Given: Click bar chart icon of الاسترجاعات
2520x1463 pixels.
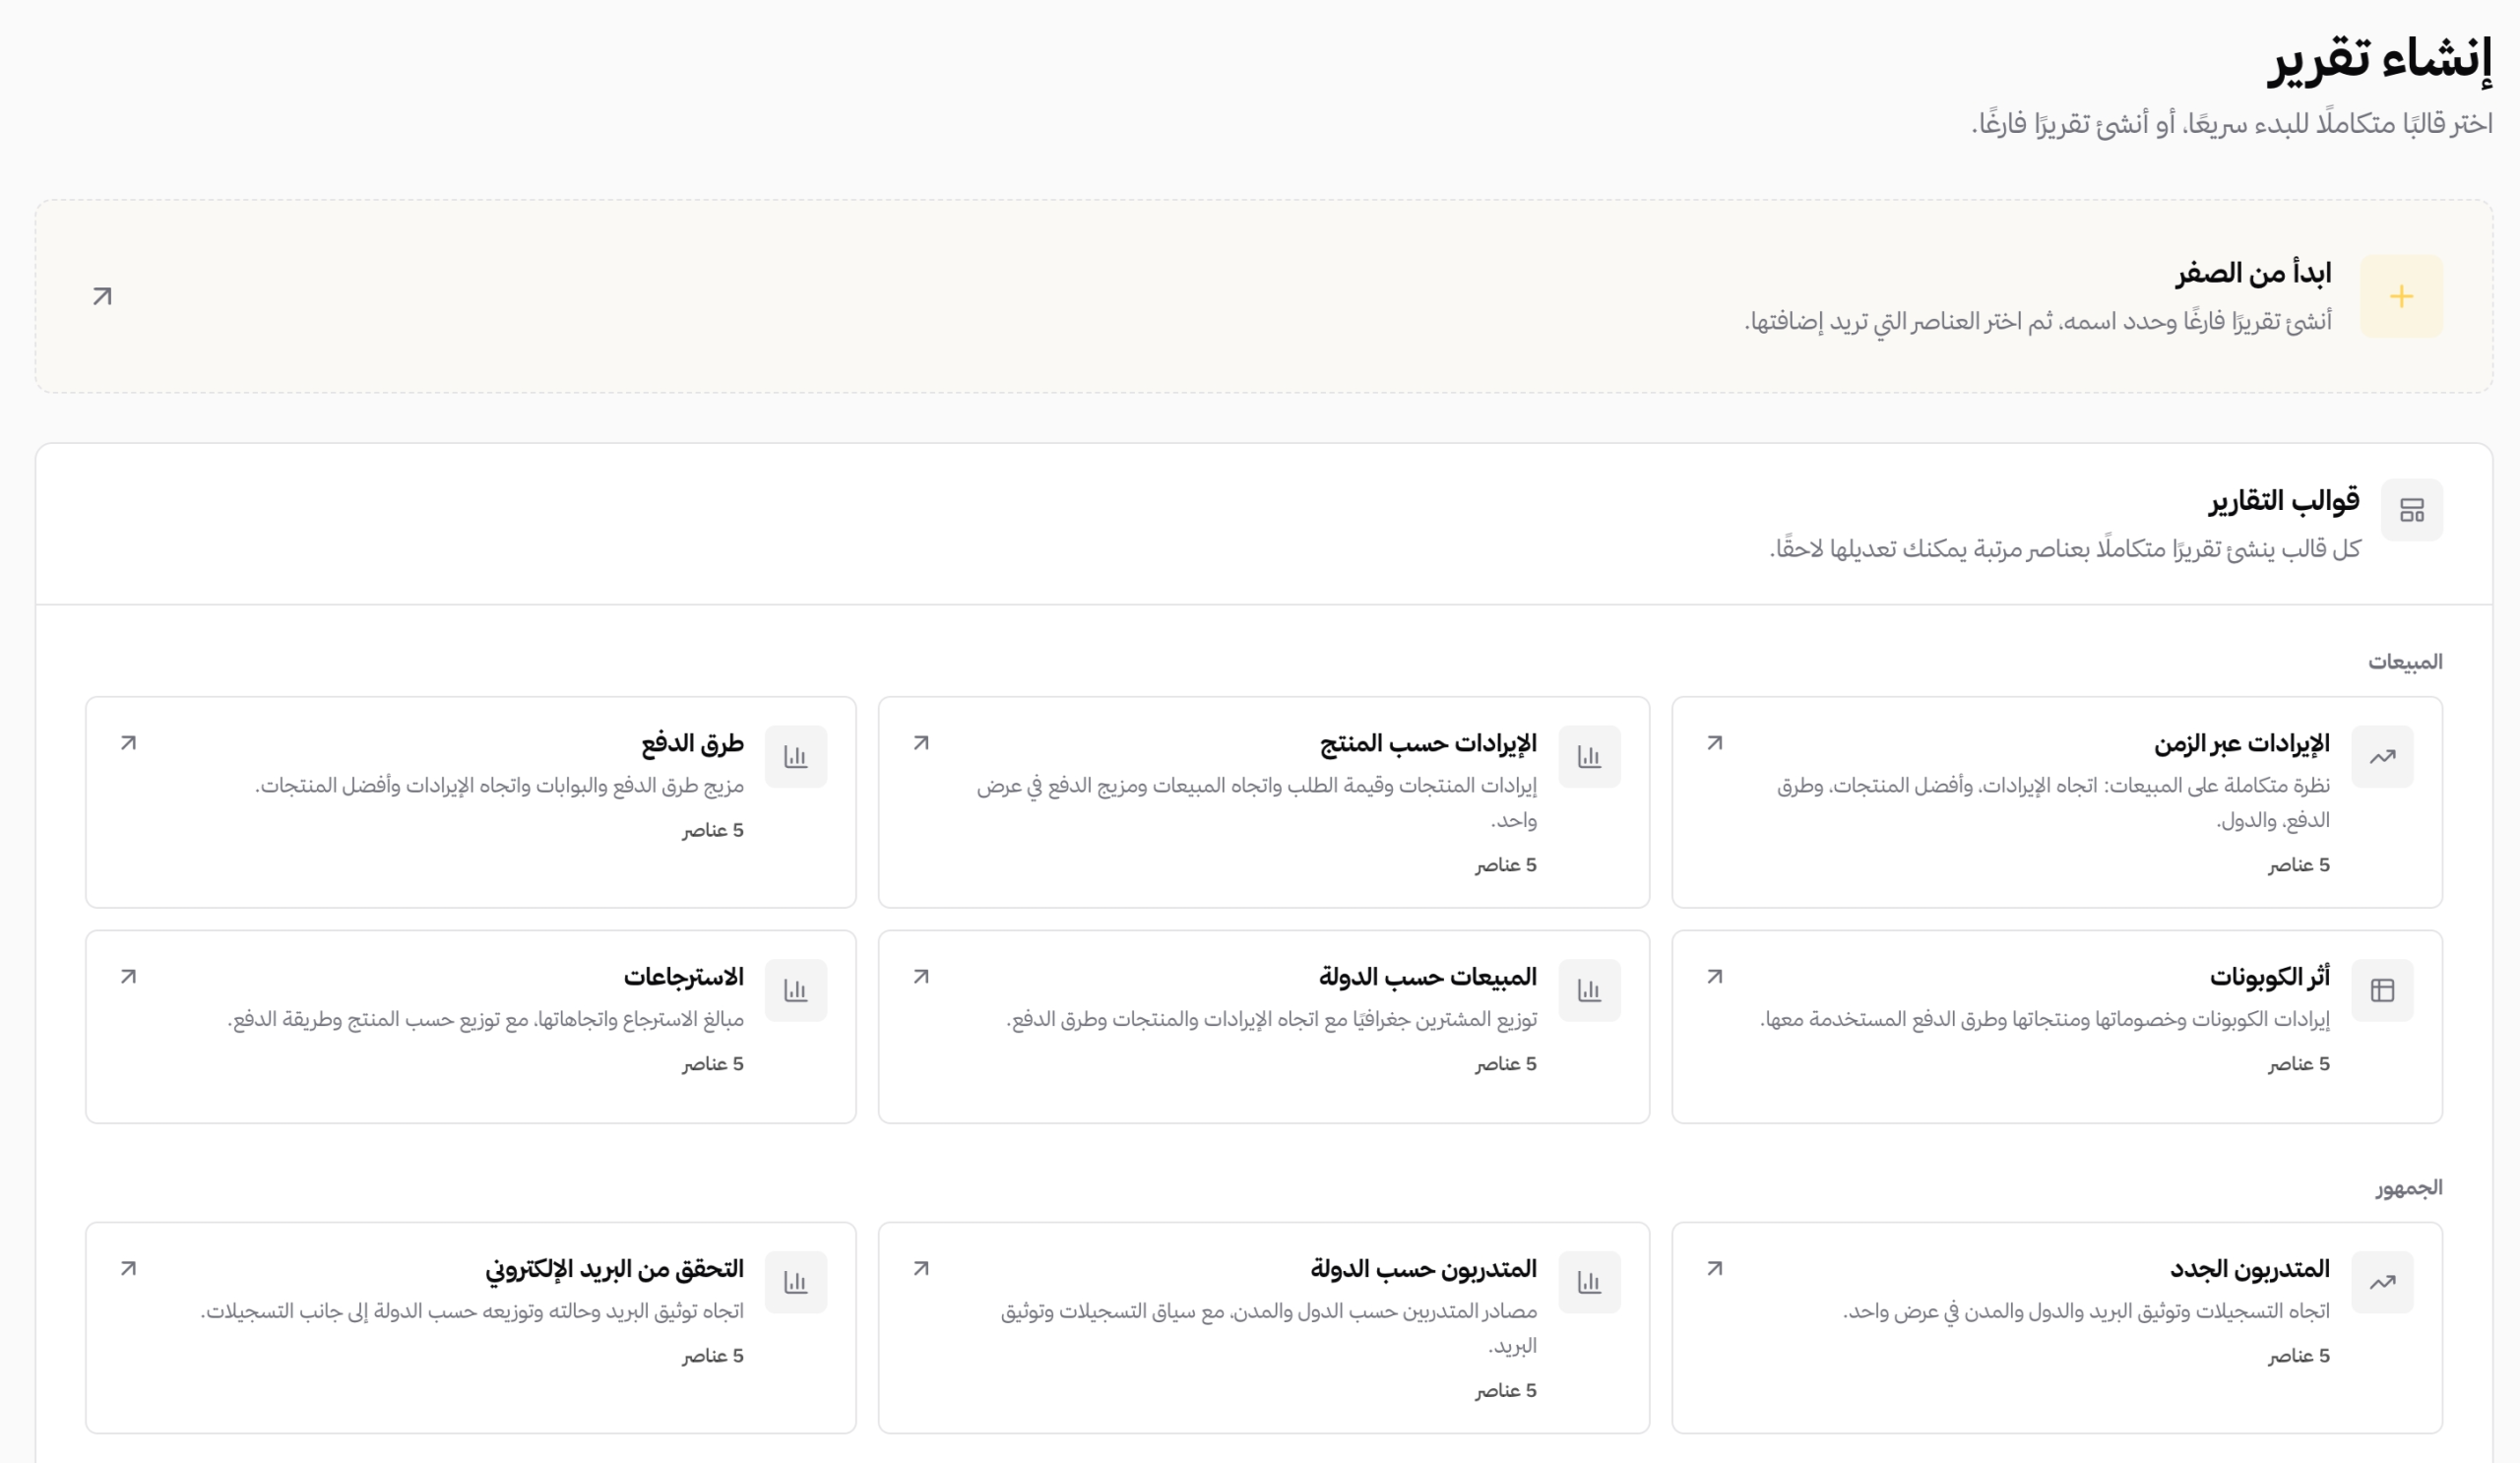Looking at the screenshot, I should (796, 990).
